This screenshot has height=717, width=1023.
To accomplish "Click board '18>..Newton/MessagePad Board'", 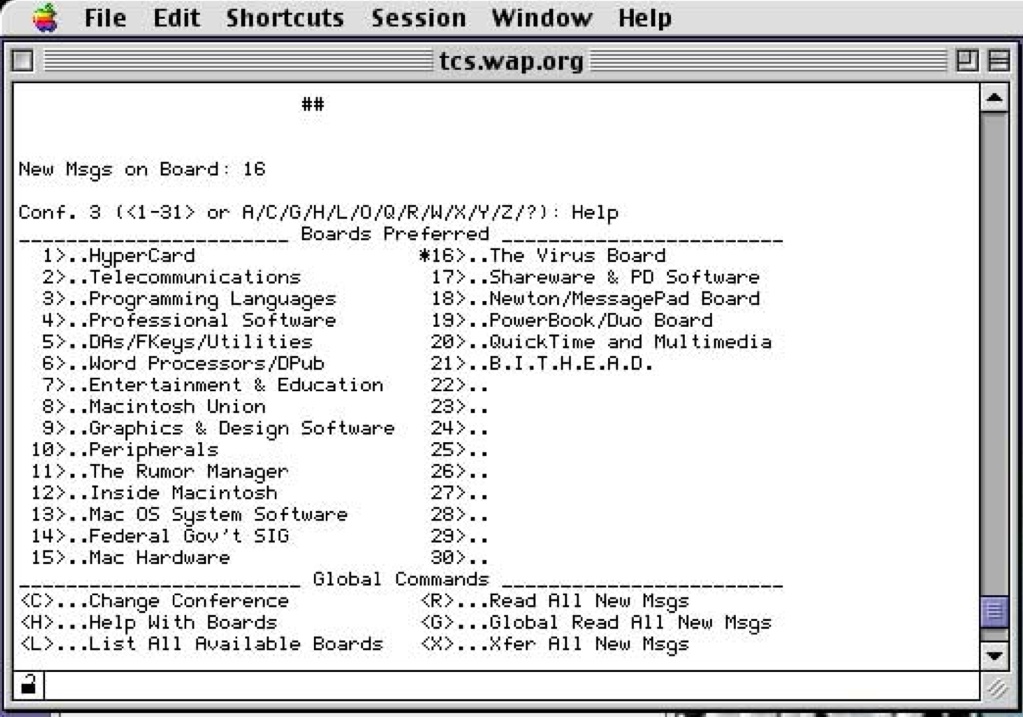I will (595, 299).
